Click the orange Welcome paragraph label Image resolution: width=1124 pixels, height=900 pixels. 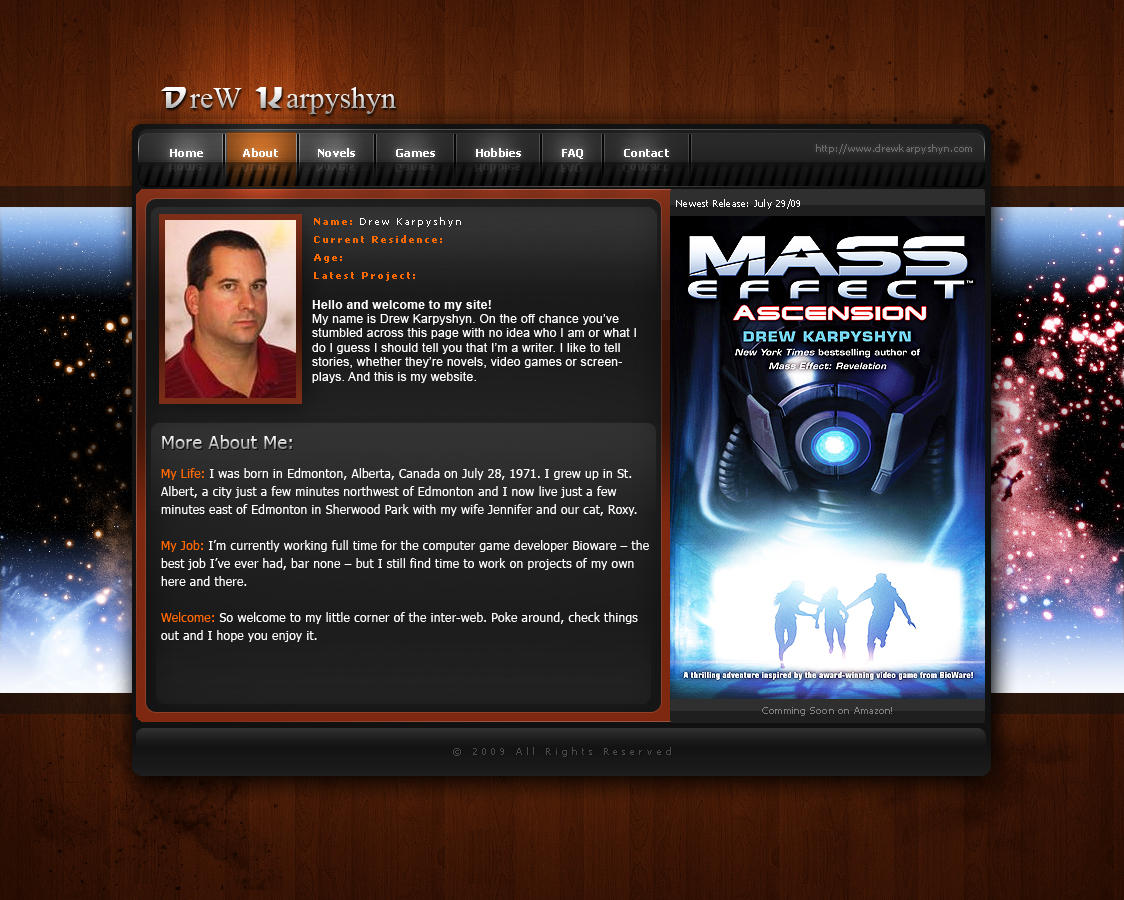[x=188, y=618]
